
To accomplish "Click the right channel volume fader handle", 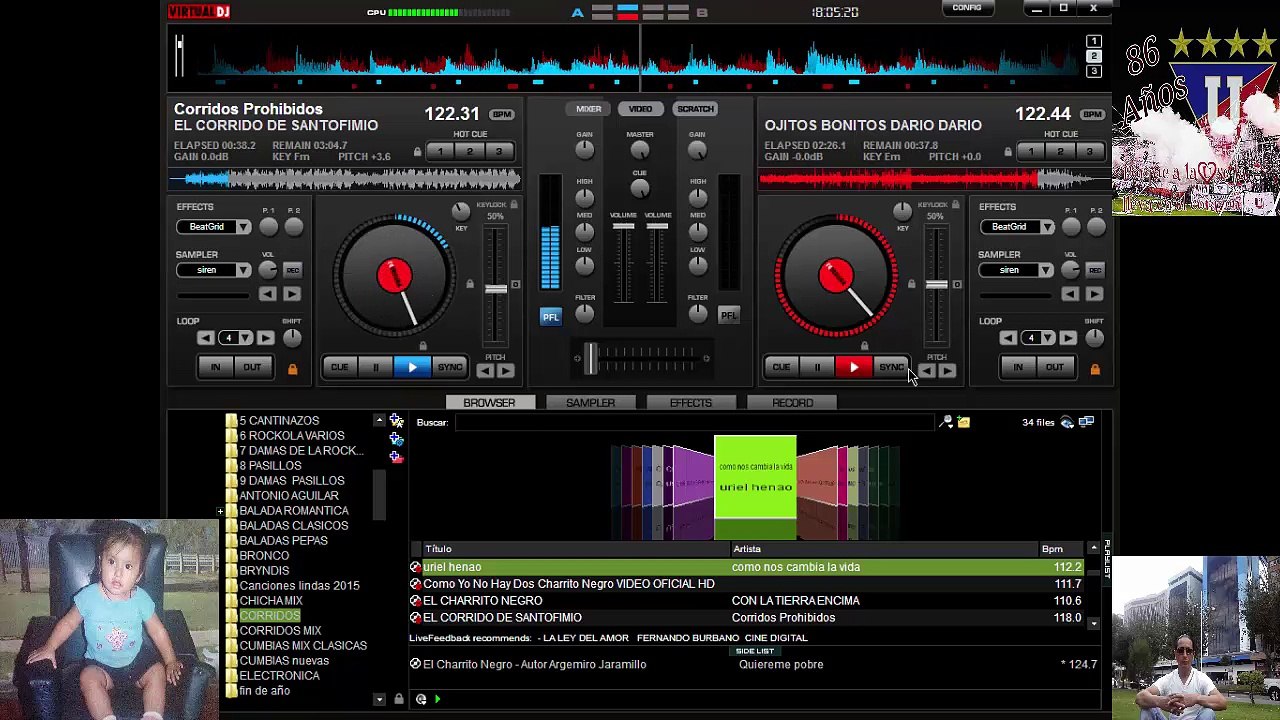I will point(657,227).
